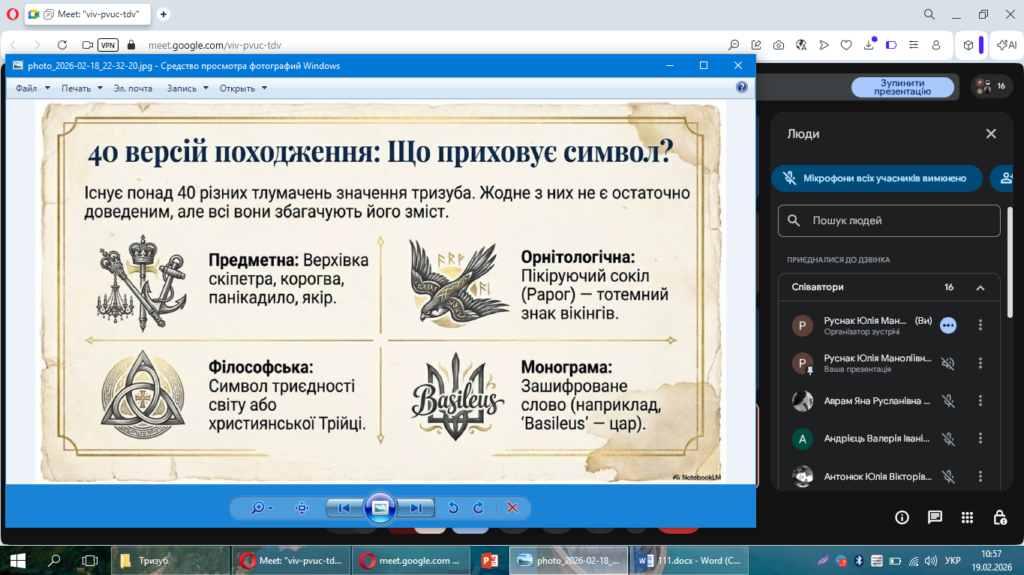Go to previous photo in viewer
Viewport: 1024px width, 575px height.
pyautogui.click(x=343, y=508)
